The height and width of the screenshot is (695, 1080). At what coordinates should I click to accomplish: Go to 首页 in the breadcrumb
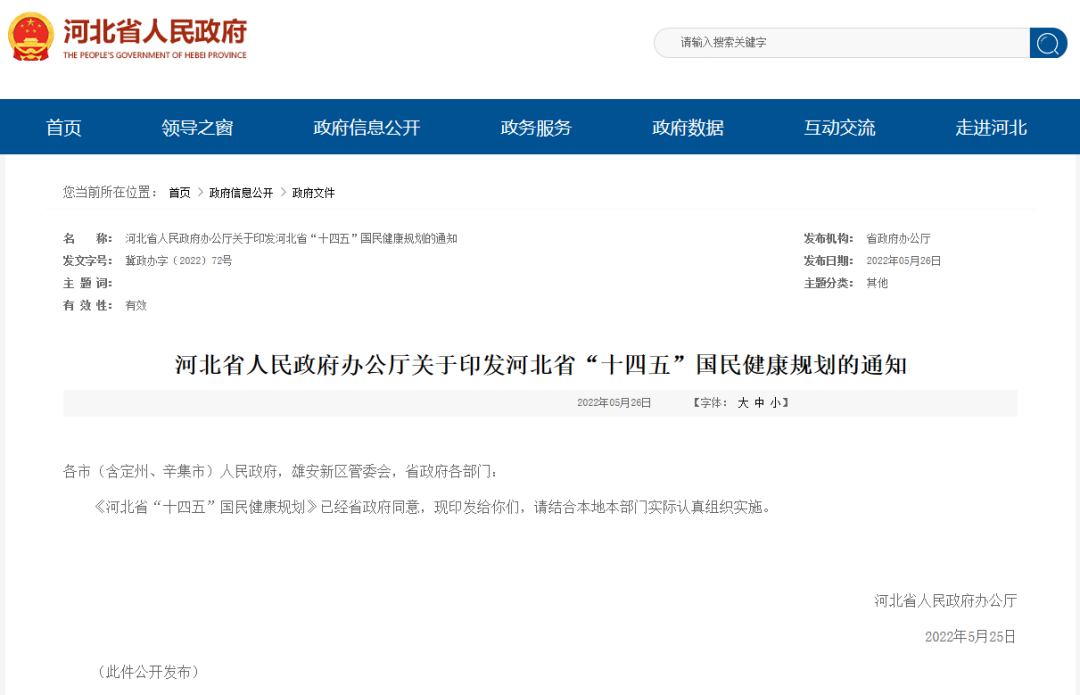pyautogui.click(x=179, y=193)
